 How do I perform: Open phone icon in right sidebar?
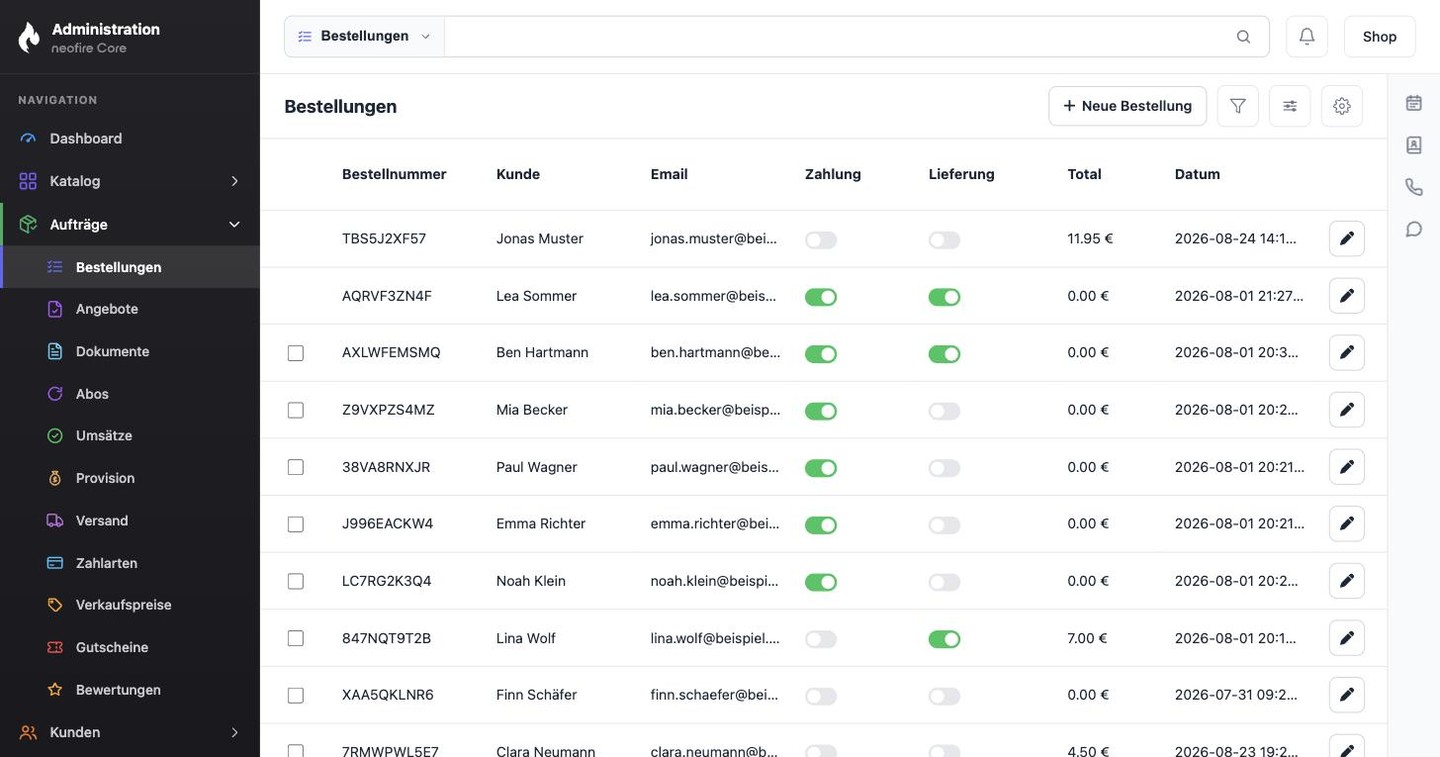(1414, 187)
